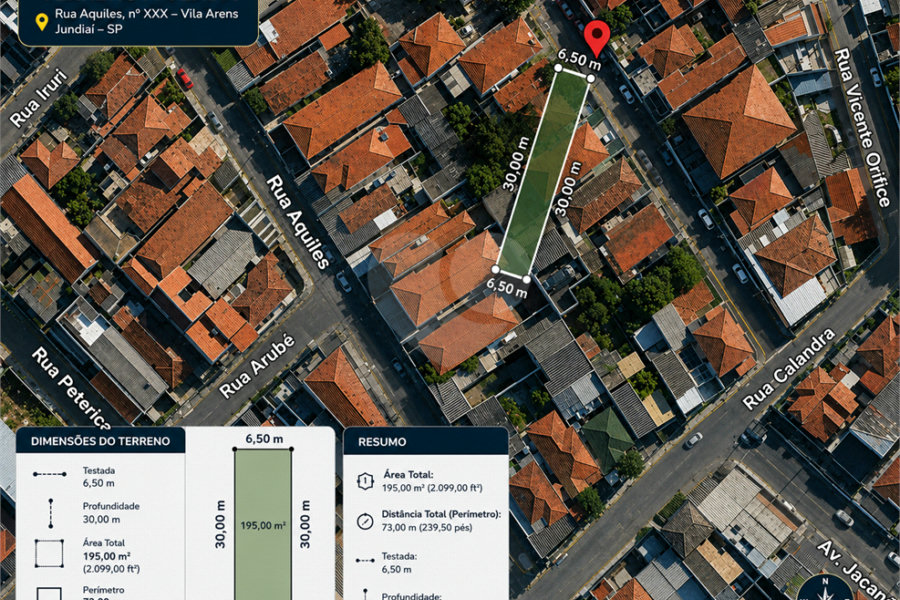Click the dashed Testada icon in Dimensões do Terreno
Viewport: 900px width, 600px height.
pyautogui.click(x=49, y=474)
